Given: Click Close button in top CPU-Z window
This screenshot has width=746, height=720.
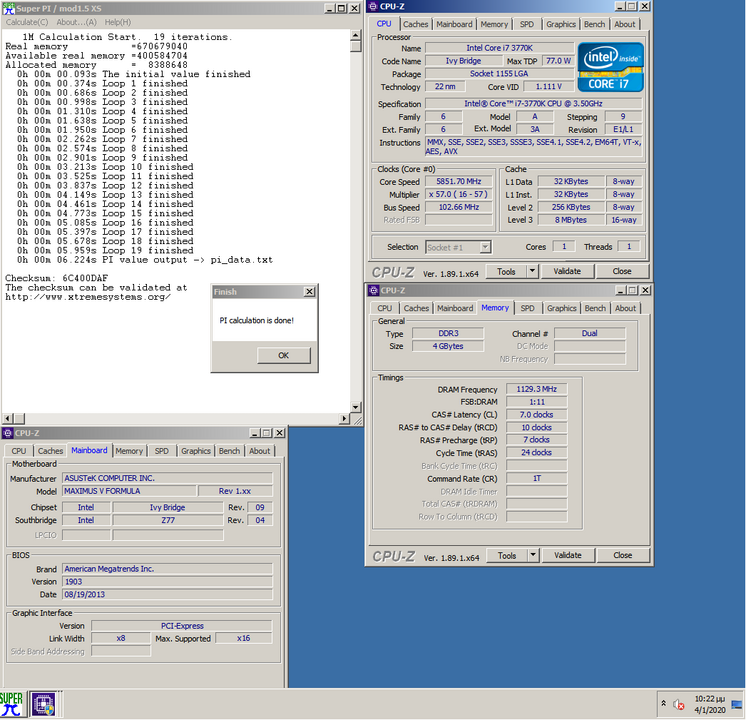Looking at the screenshot, I should point(622,271).
